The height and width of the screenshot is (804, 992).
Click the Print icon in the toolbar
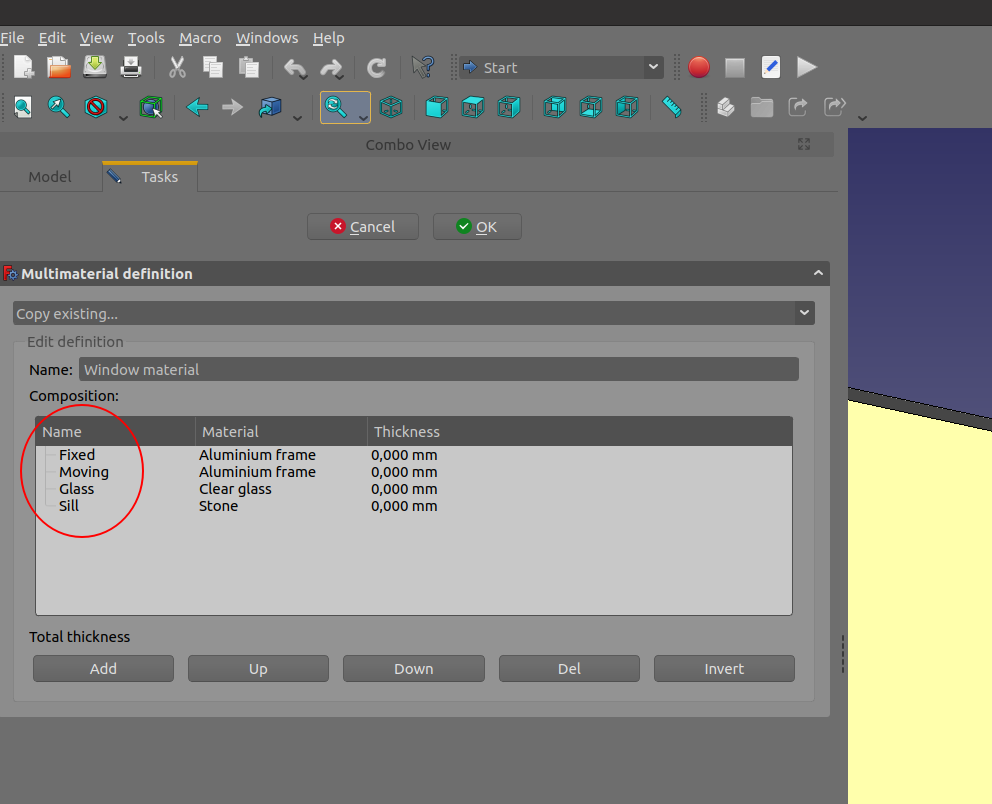pyautogui.click(x=131, y=68)
